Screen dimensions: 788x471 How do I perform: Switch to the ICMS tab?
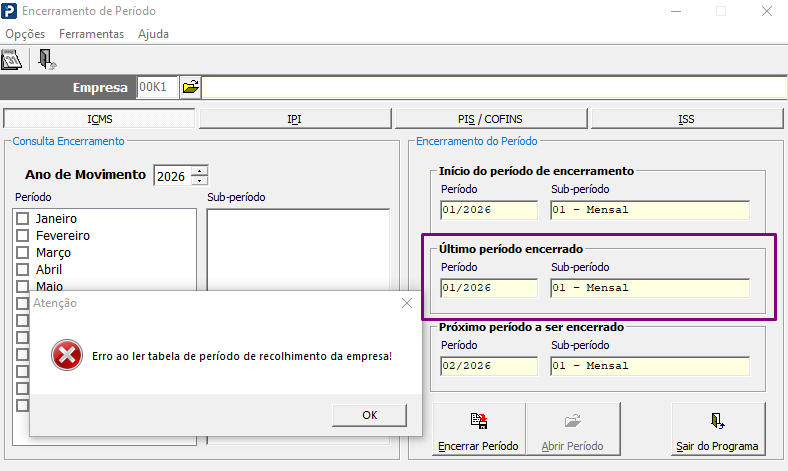[x=99, y=119]
